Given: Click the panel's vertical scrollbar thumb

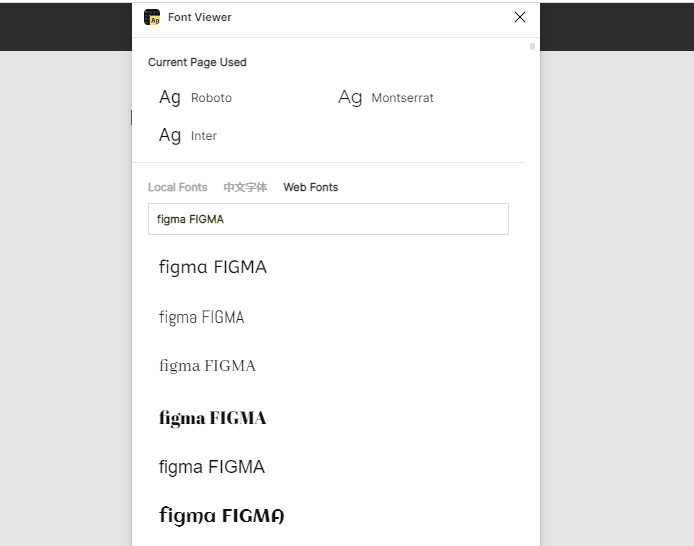Looking at the screenshot, I should 532,46.
